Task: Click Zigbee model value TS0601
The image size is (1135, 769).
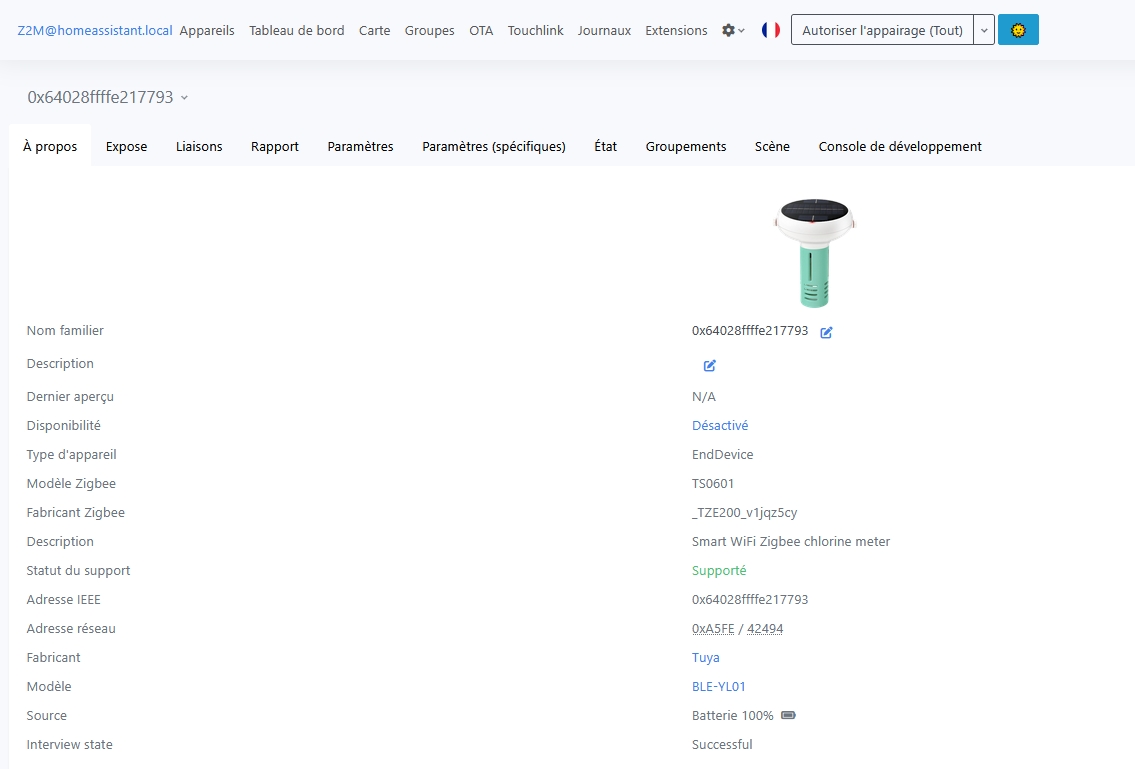Action: pos(712,484)
